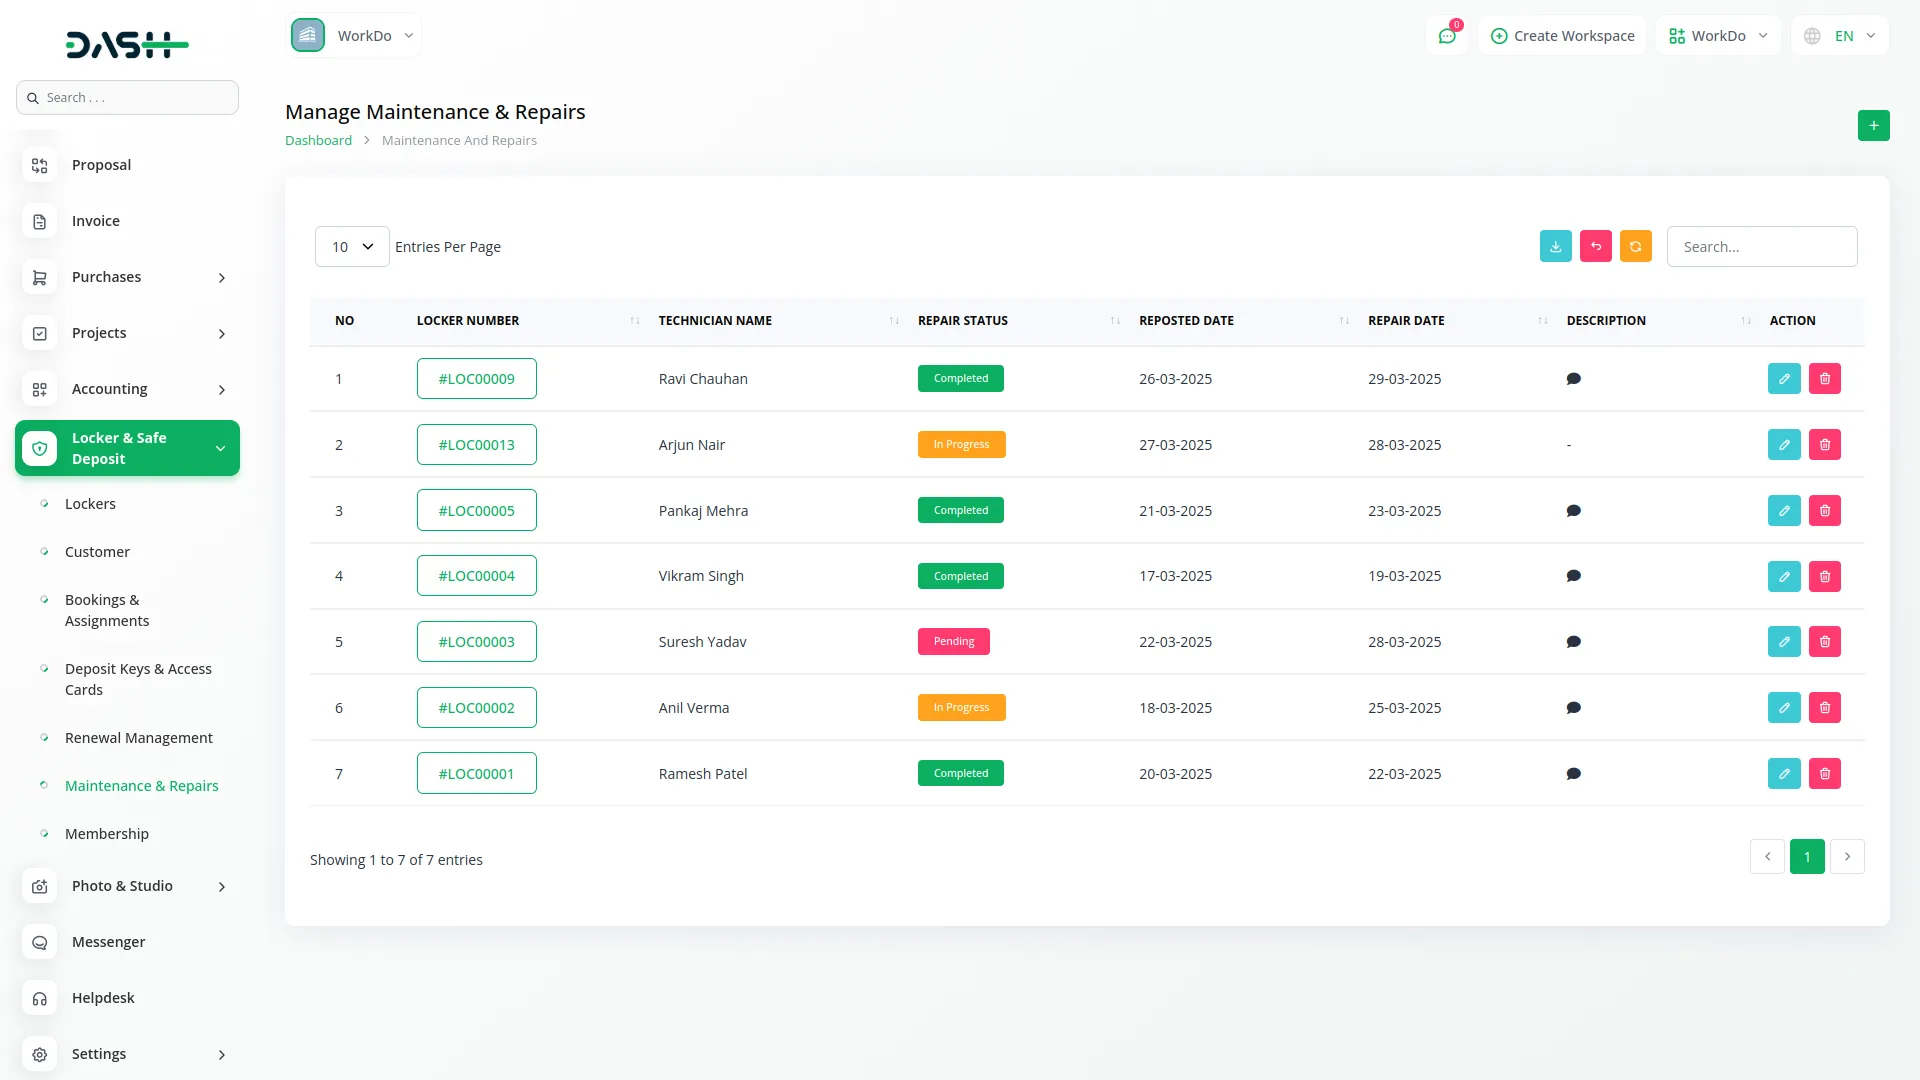
Task: Click inside the table Search field
Action: pyautogui.click(x=1762, y=246)
